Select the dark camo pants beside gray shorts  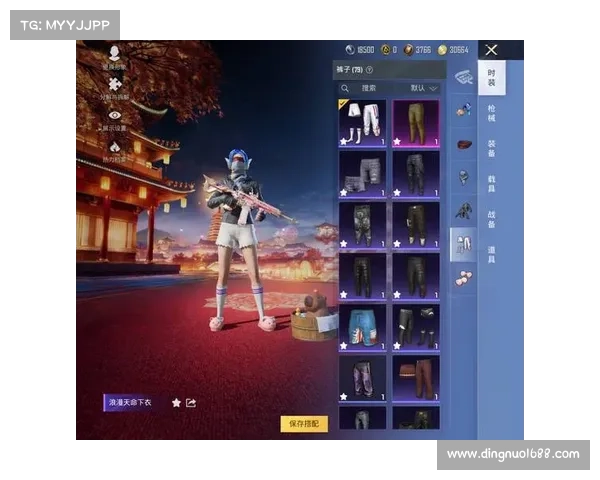pyautogui.click(x=416, y=174)
